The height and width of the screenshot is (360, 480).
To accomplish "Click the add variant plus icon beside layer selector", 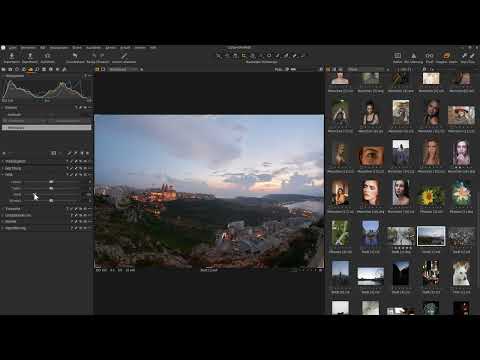I will click(142, 69).
